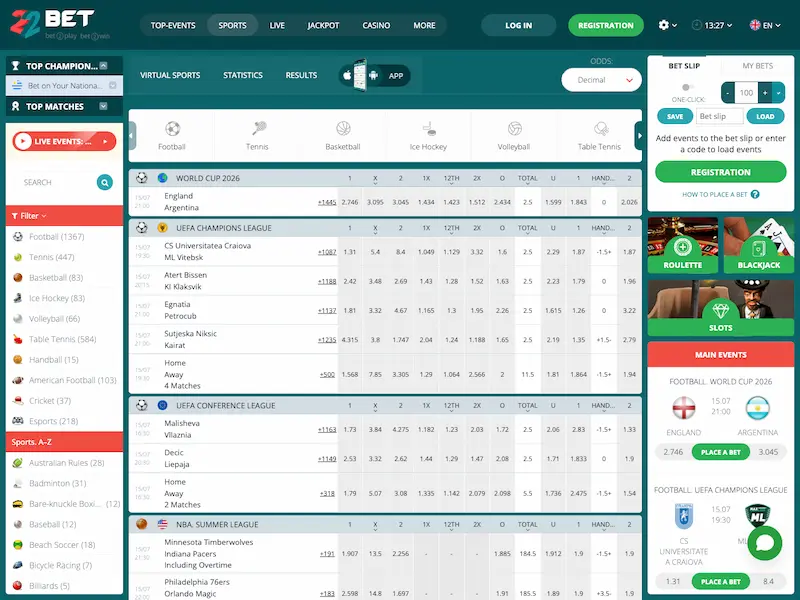Open Results link
This screenshot has width=800, height=600.
pyautogui.click(x=301, y=75)
